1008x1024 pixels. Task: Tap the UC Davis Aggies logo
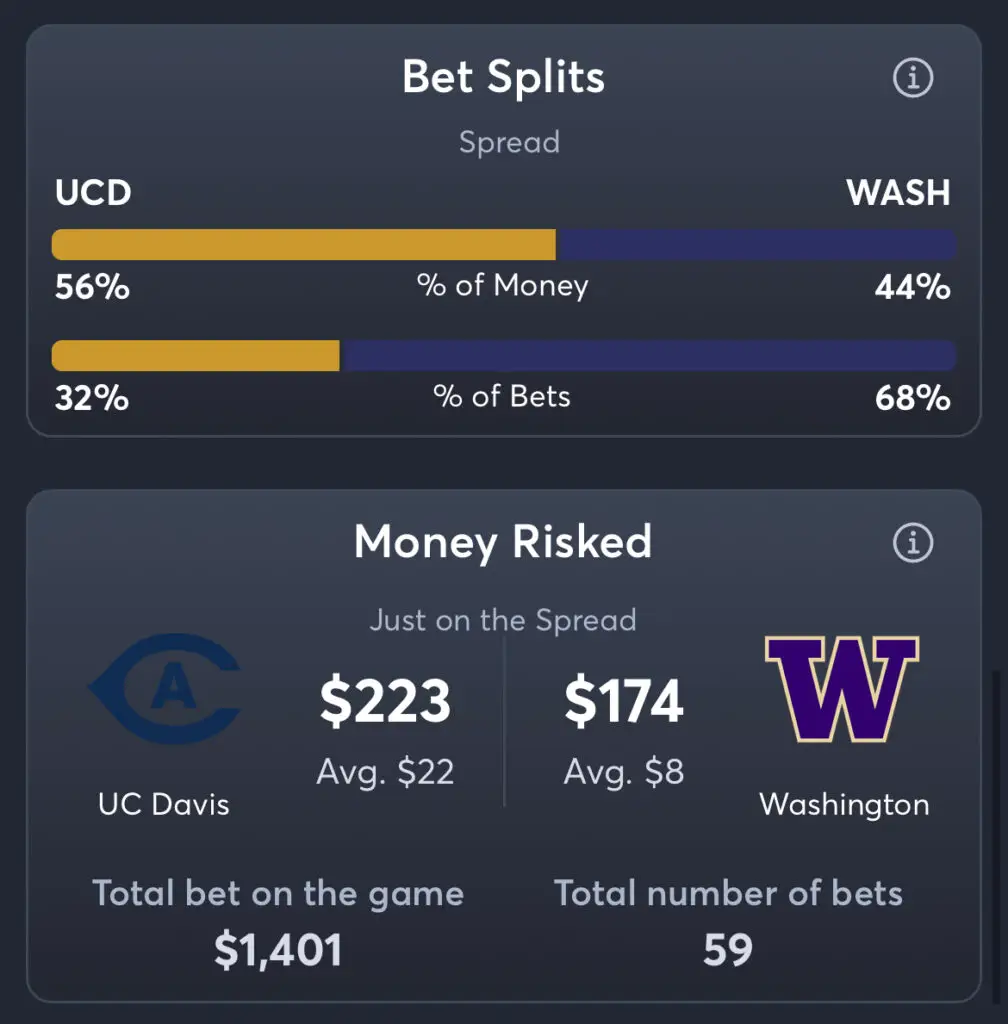[x=165, y=689]
